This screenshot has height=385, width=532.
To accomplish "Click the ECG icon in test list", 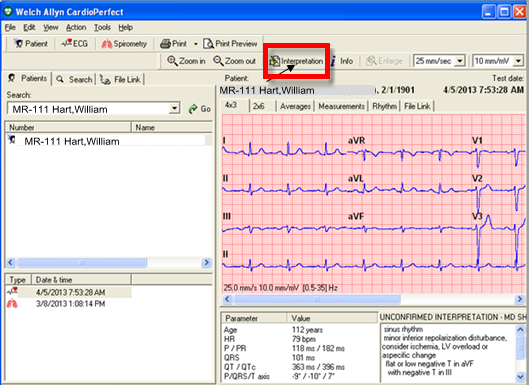I will (12, 291).
